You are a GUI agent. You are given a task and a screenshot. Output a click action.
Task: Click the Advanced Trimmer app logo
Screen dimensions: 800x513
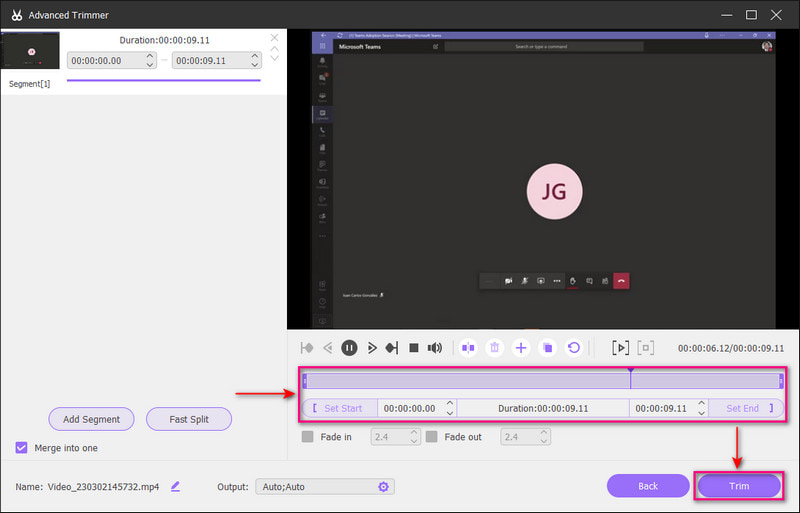coord(17,15)
